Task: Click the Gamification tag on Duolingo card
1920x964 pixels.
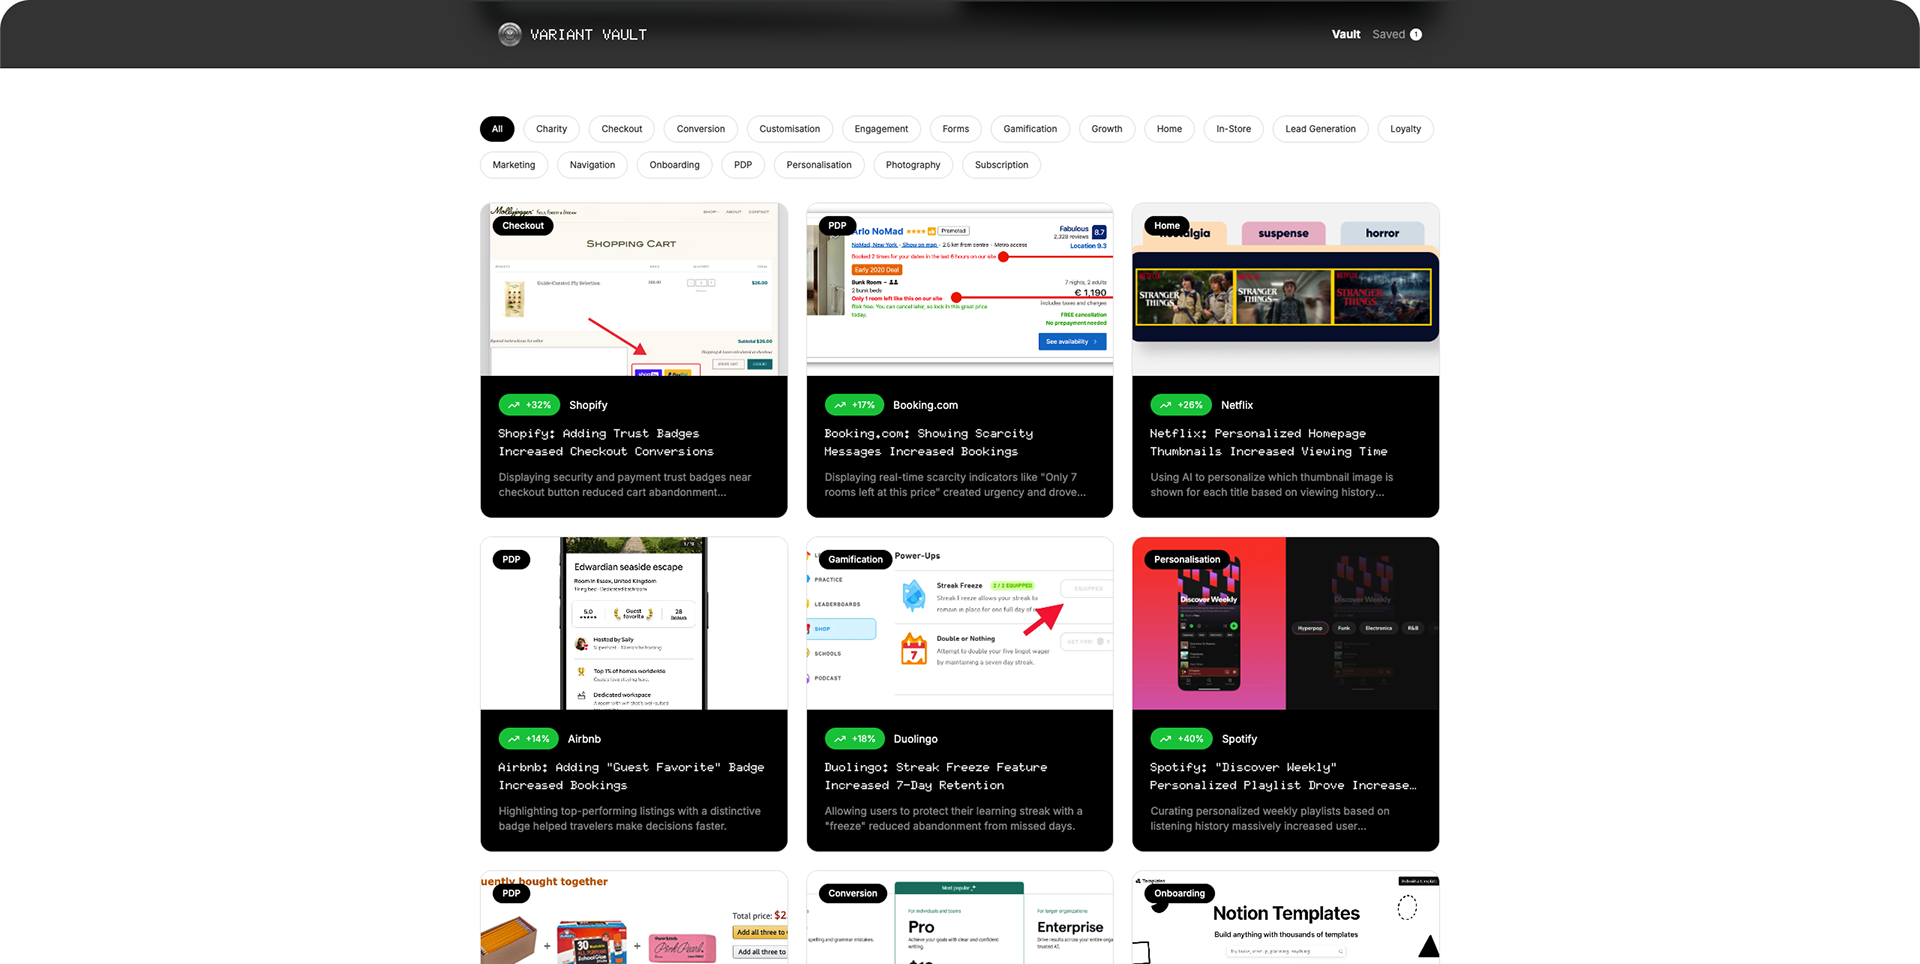Action: 855,560
